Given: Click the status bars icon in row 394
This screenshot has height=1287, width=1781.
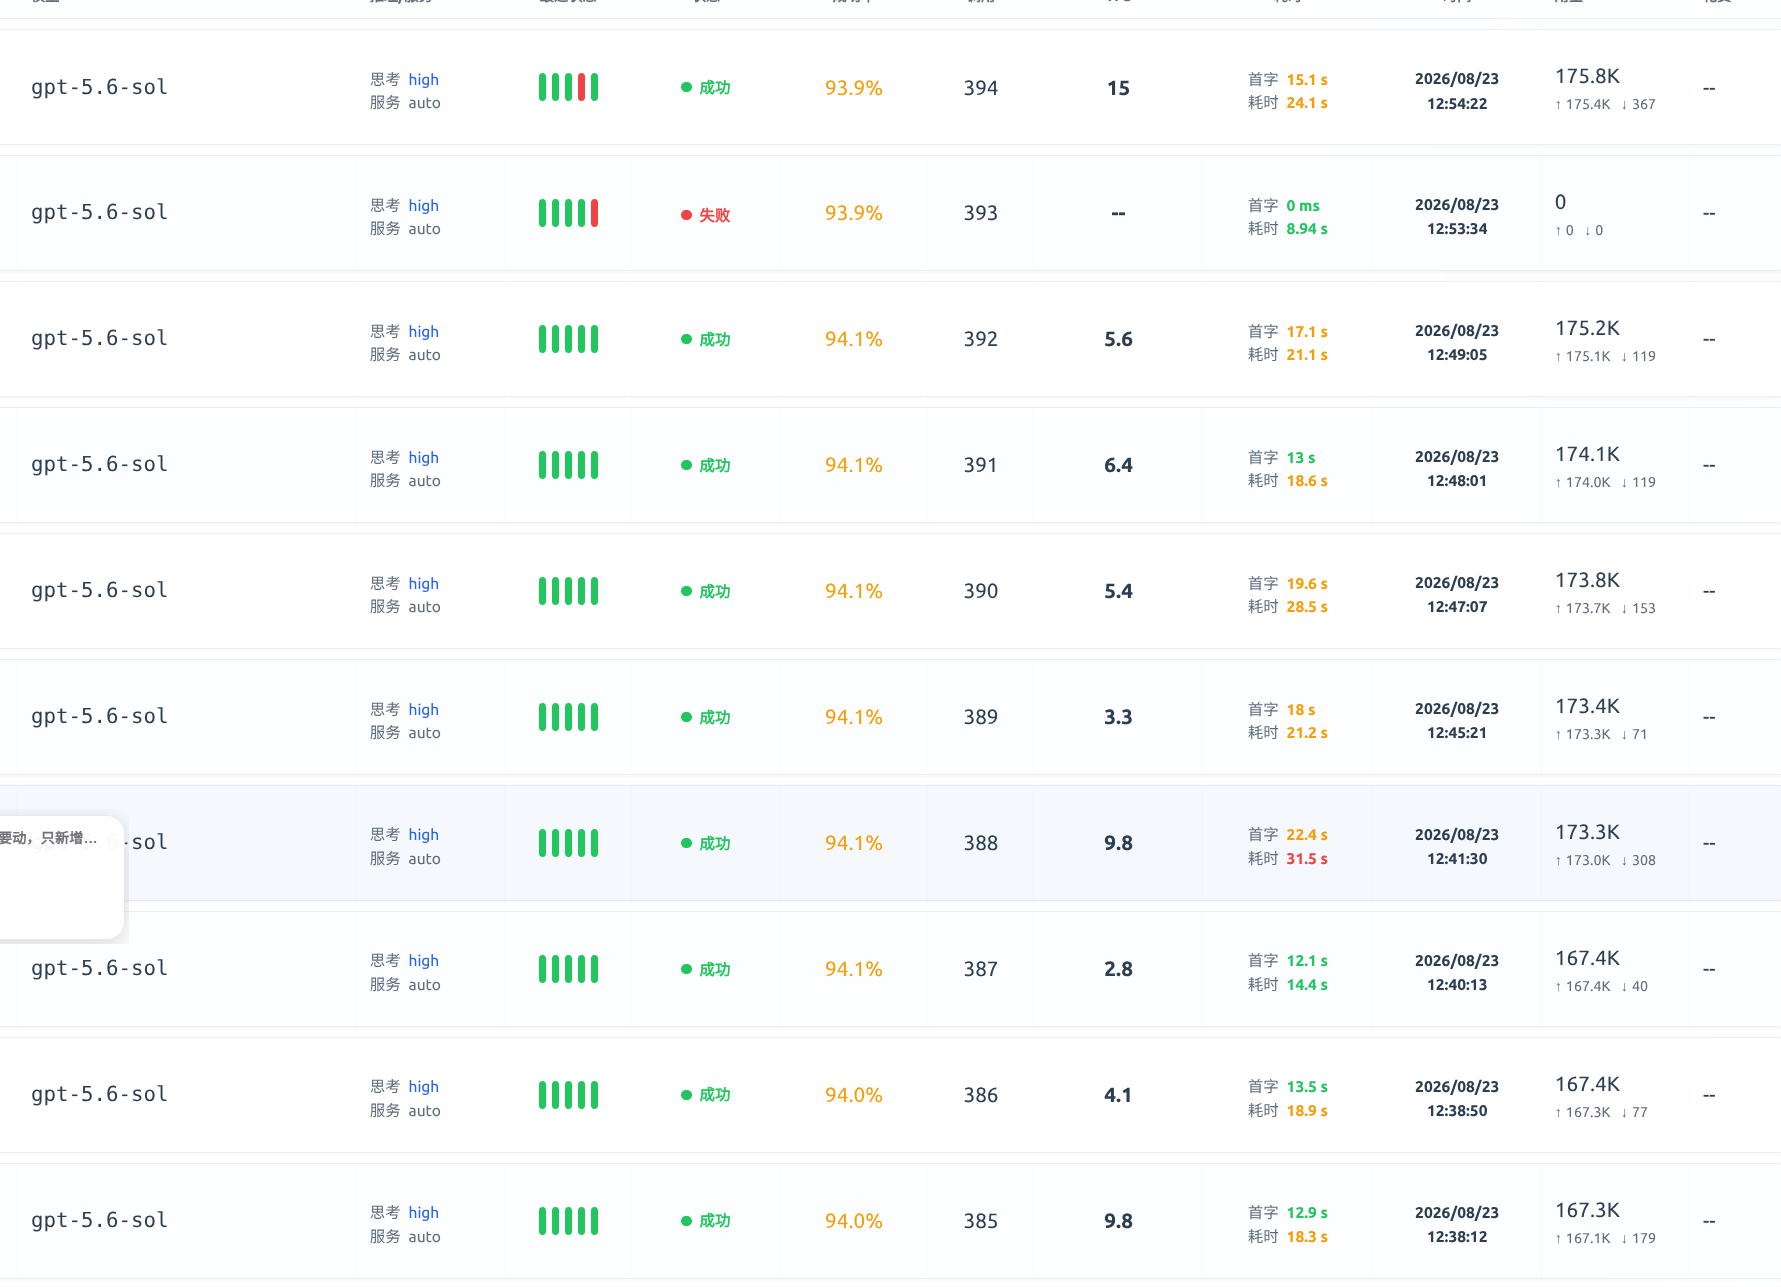Looking at the screenshot, I should pos(568,87).
